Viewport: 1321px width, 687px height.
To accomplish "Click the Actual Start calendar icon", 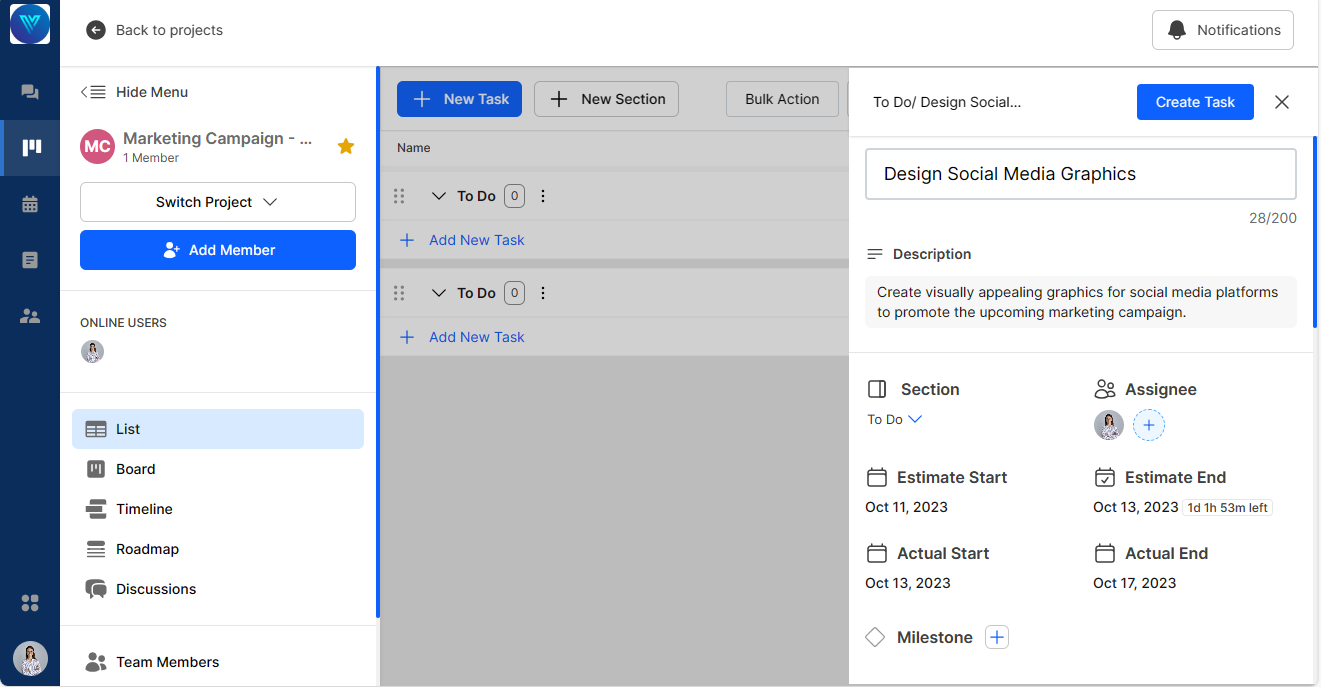I will tap(877, 553).
